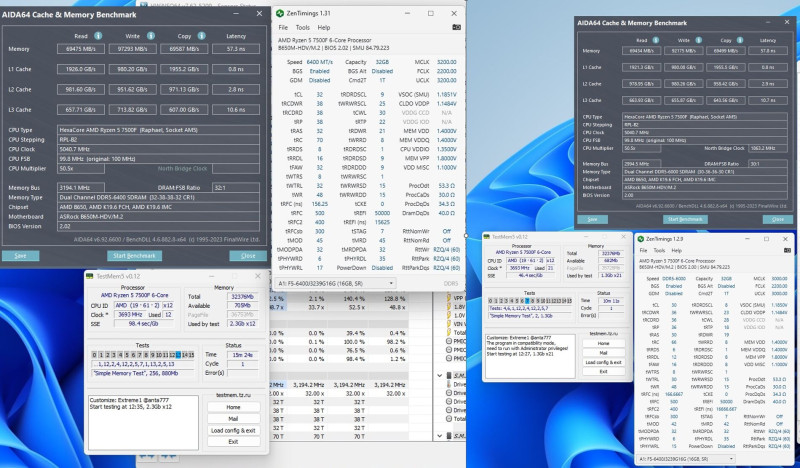Click Save in right AIDA64 window
Viewport: 800px width, 468px height.
coord(592,219)
